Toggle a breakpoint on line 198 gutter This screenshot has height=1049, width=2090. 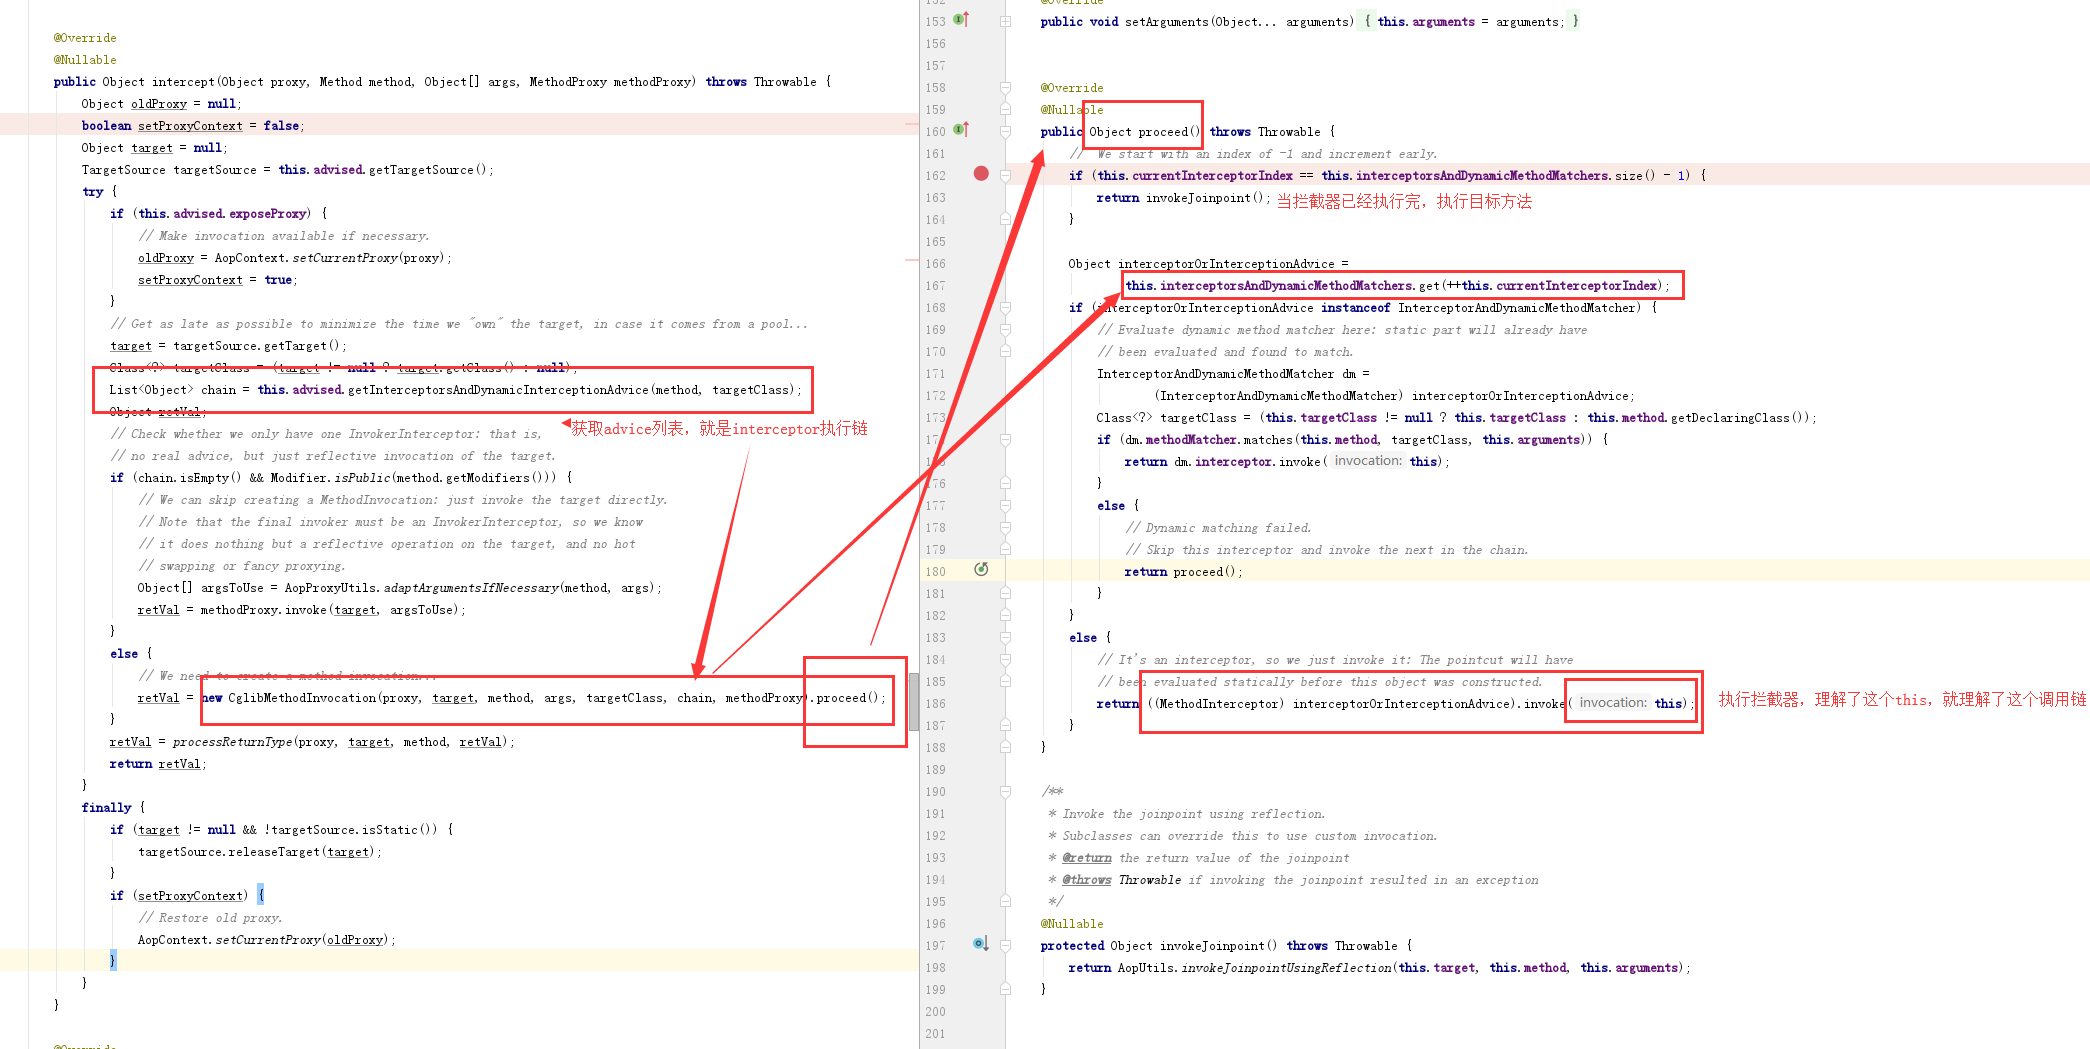(x=981, y=967)
